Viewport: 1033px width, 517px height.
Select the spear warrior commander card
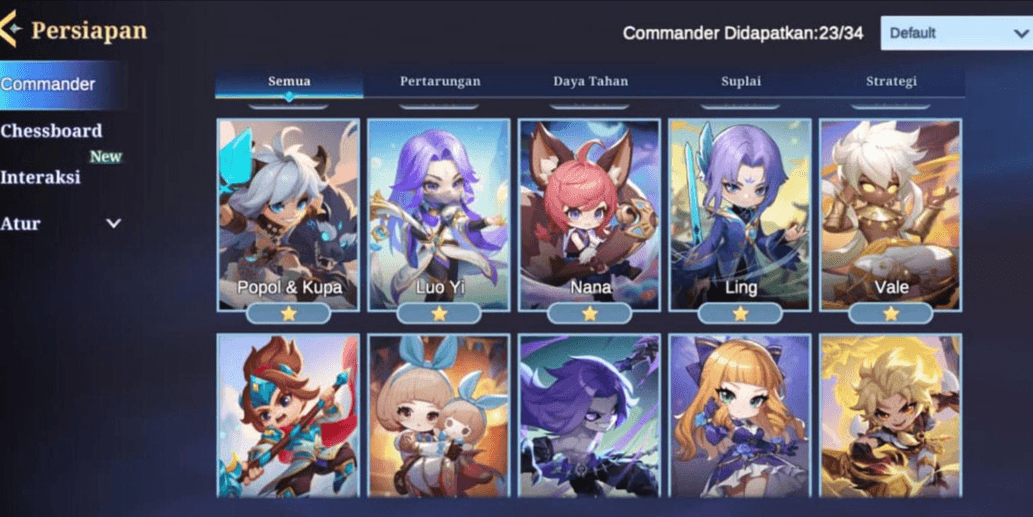click(289, 416)
